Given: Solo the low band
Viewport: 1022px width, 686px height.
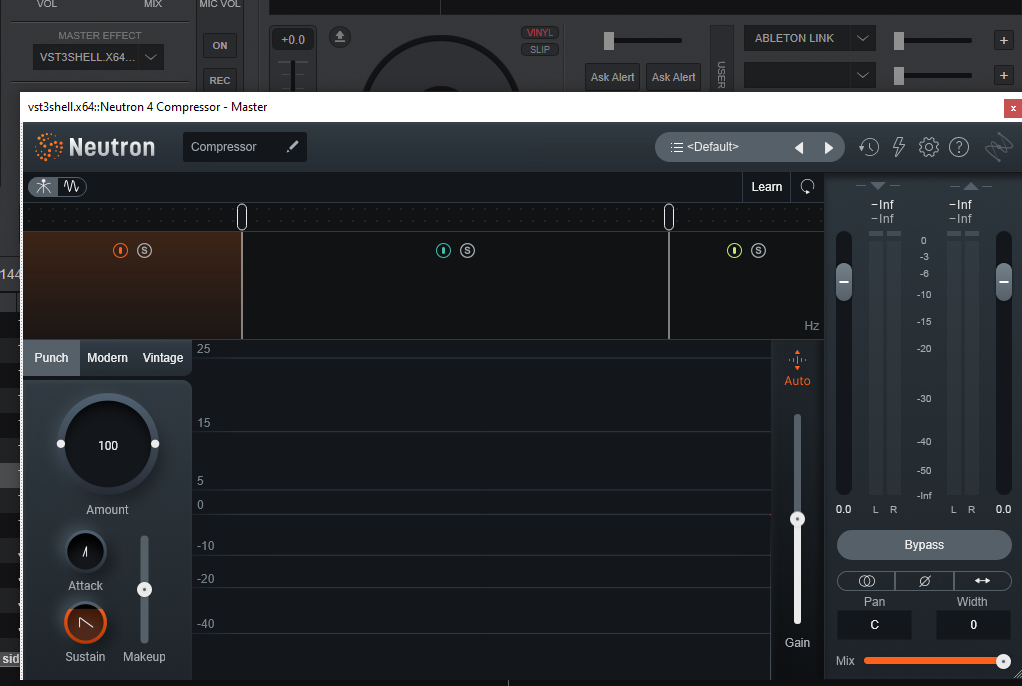Looking at the screenshot, I should (x=144, y=250).
